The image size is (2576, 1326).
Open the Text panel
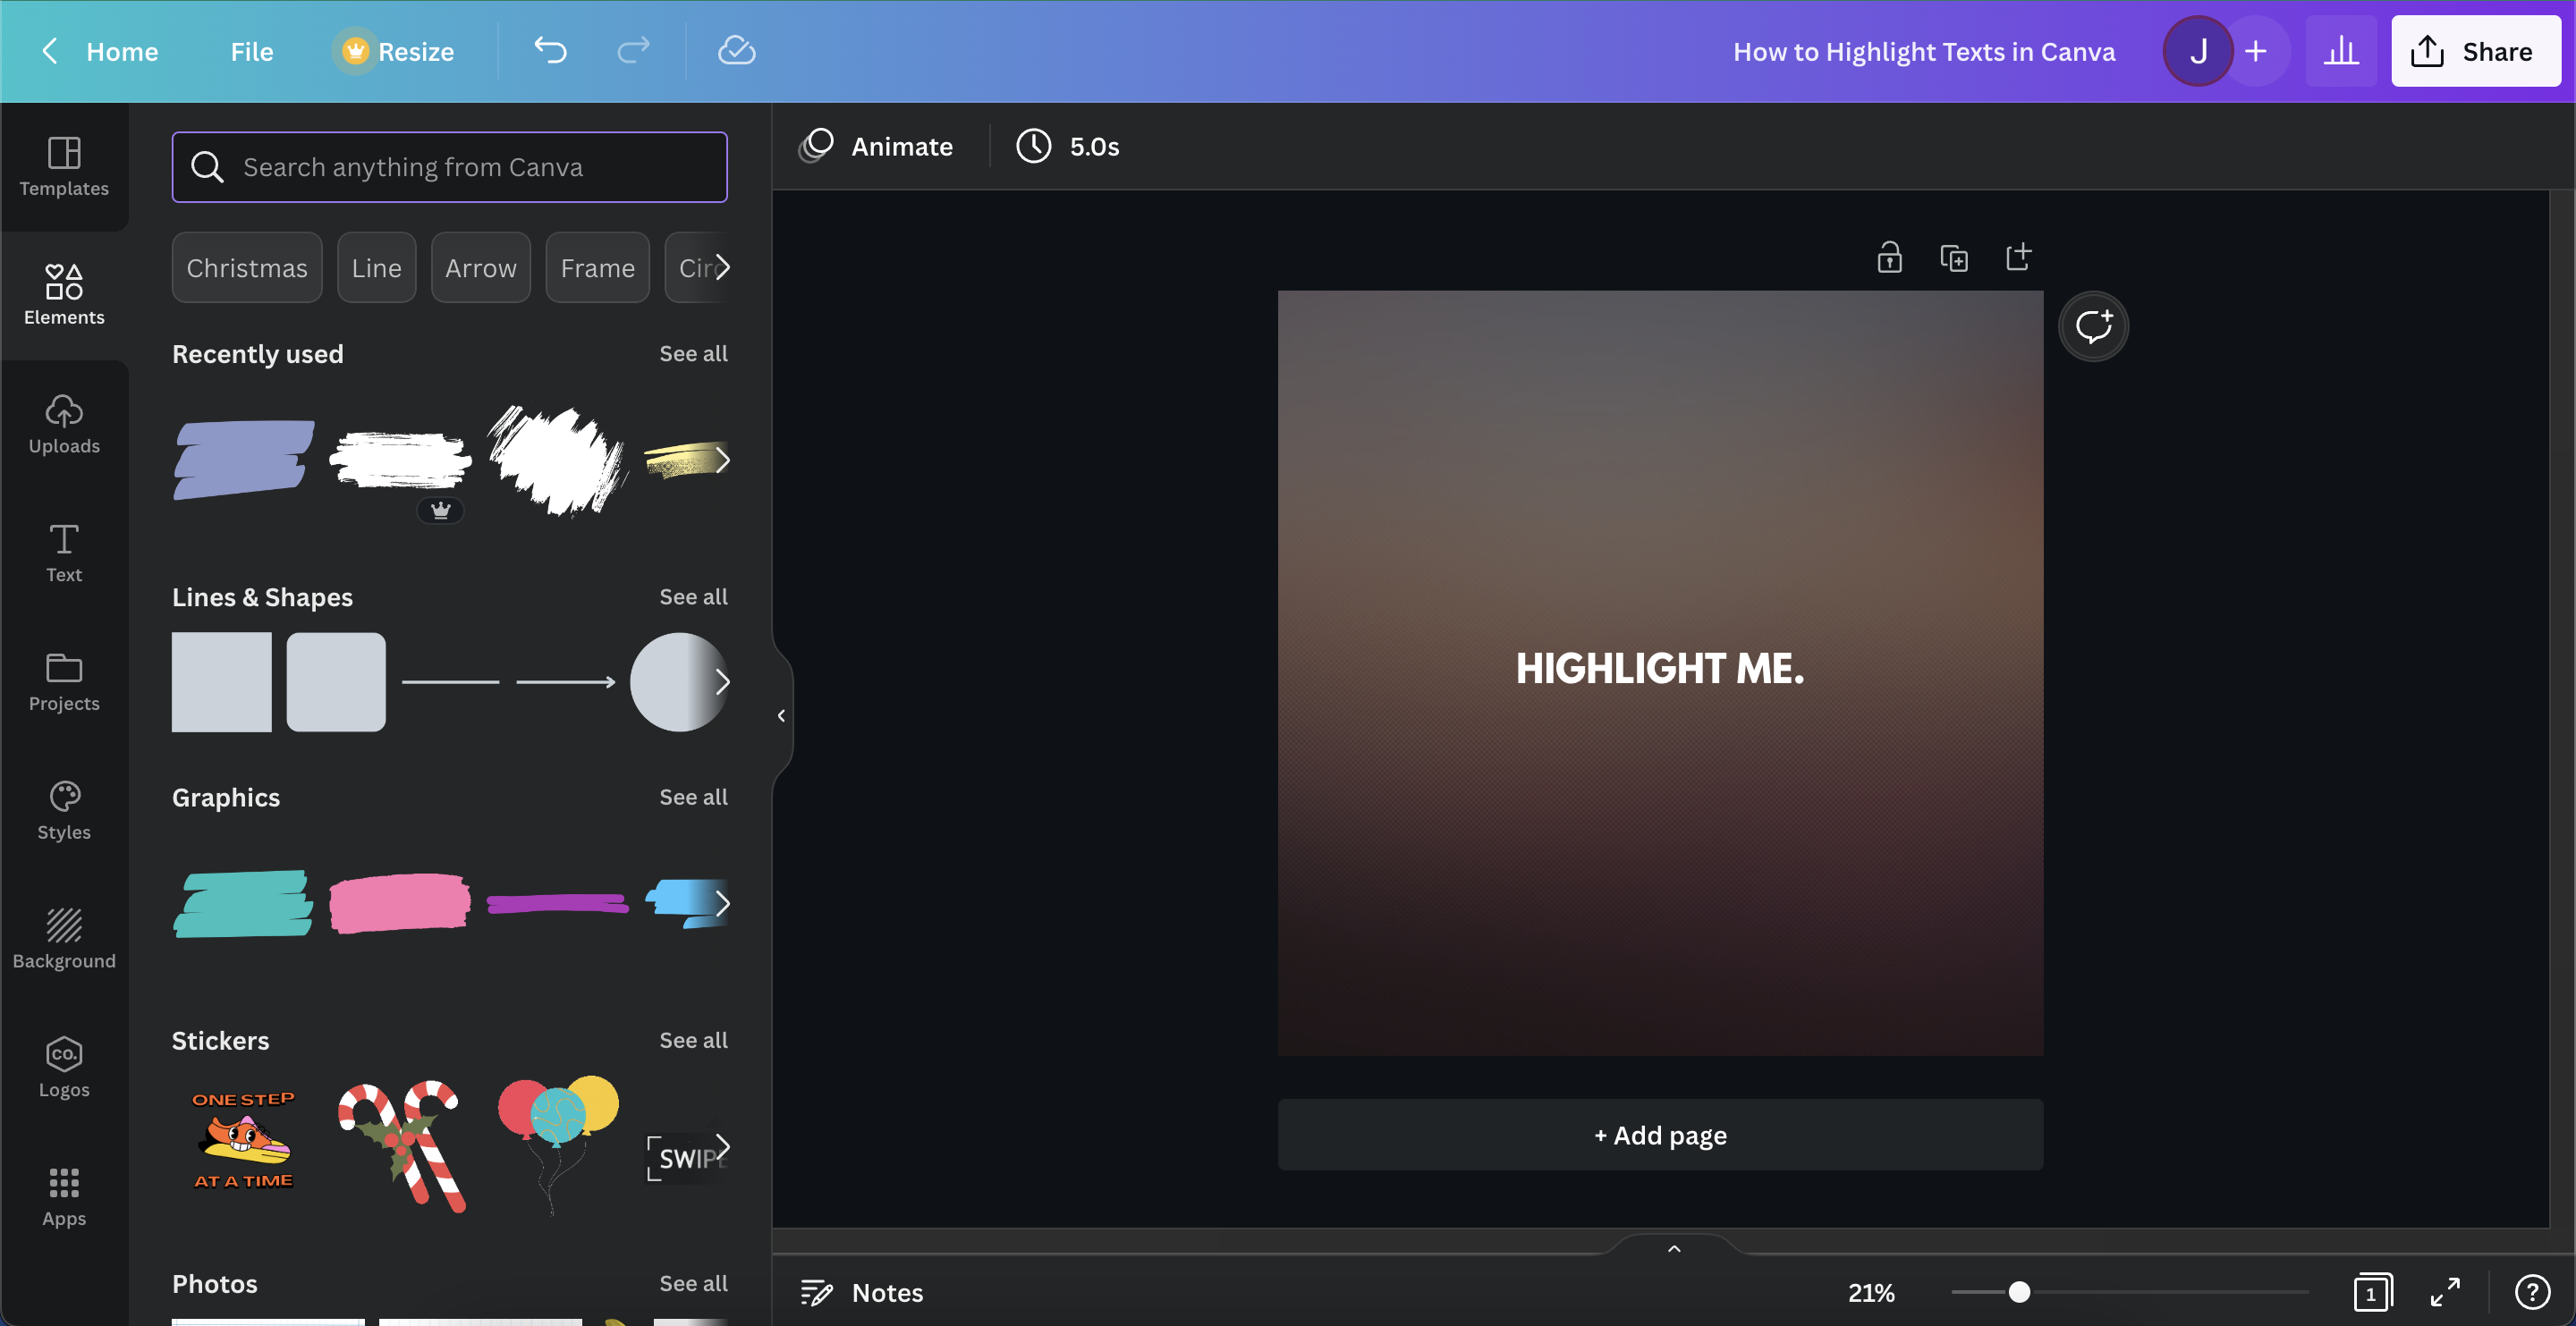tap(64, 552)
